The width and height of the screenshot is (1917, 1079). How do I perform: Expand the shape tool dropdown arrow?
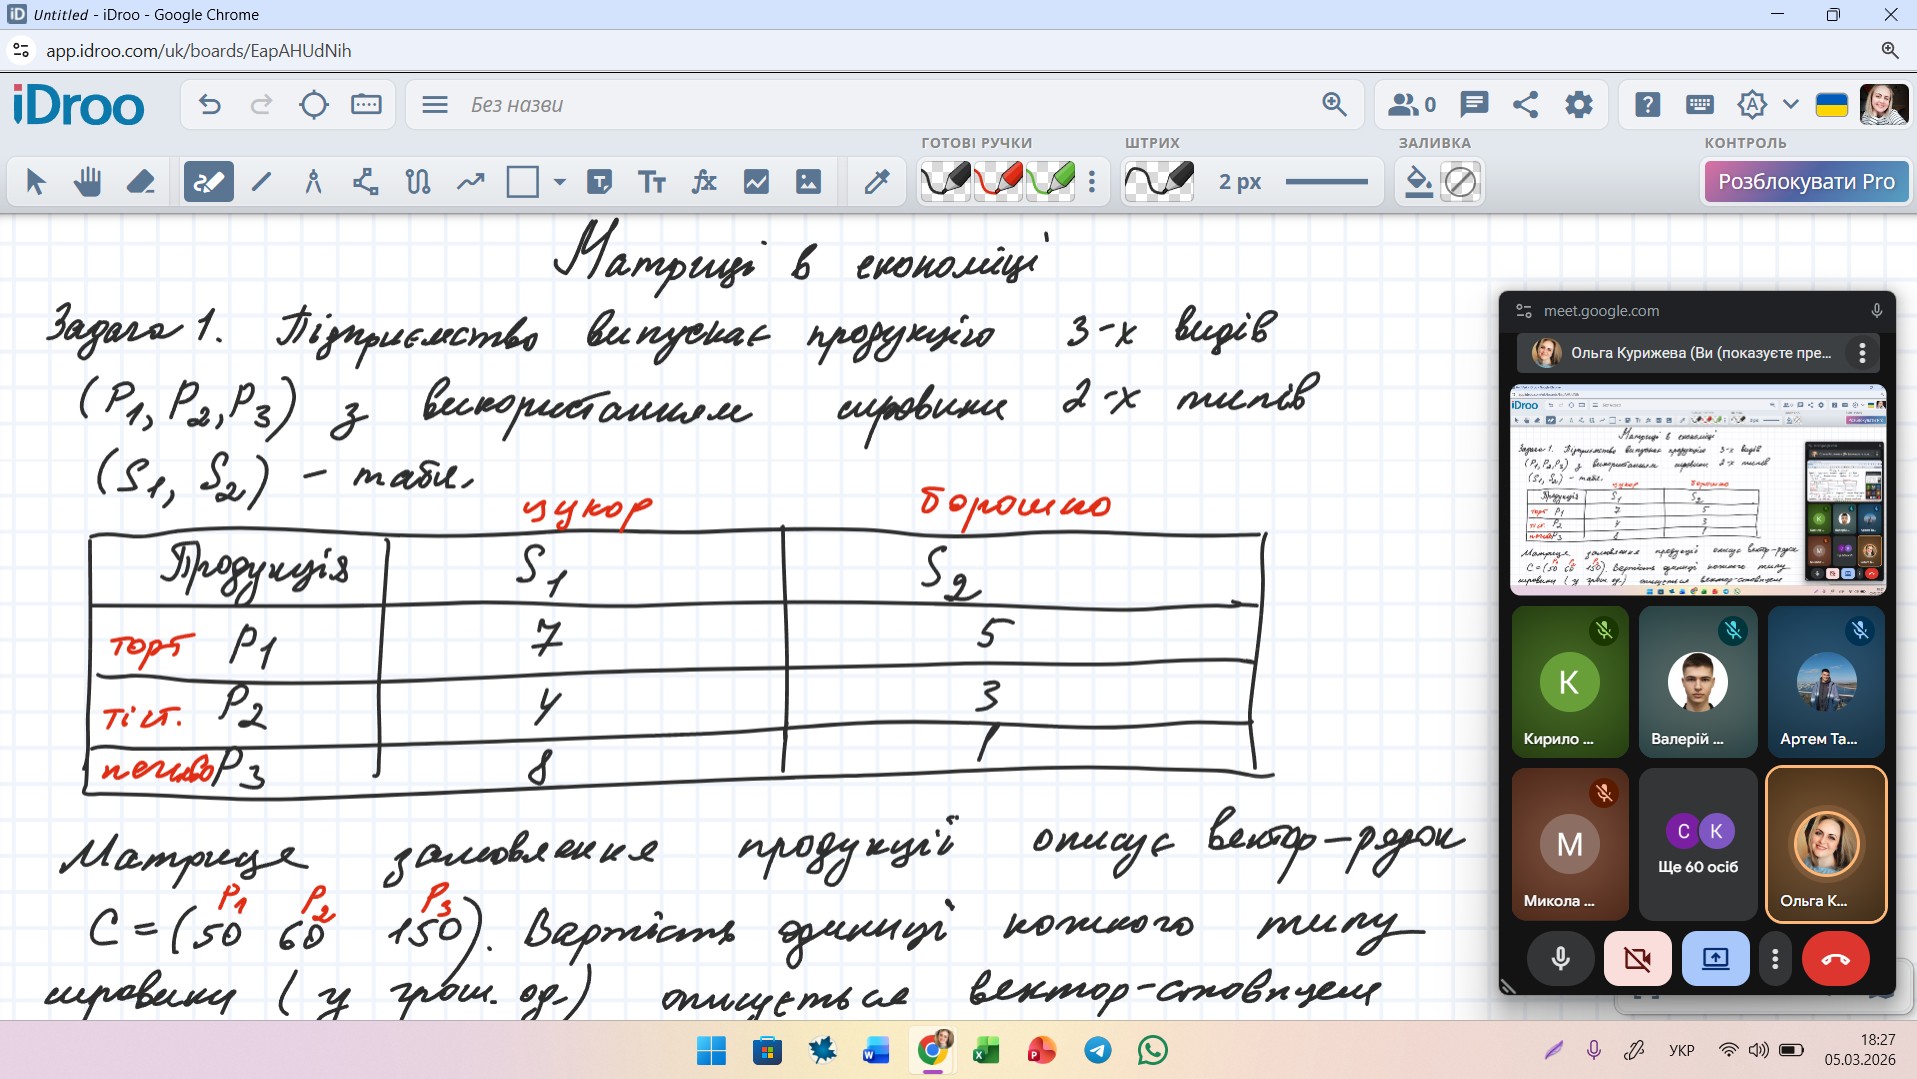(x=560, y=182)
